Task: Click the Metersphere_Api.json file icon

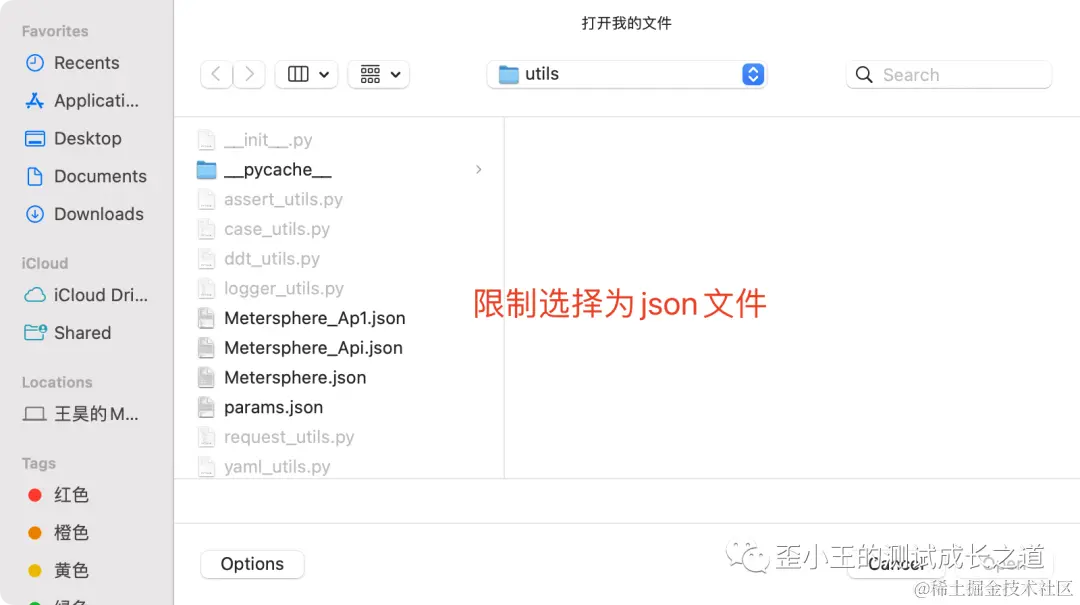Action: click(206, 348)
